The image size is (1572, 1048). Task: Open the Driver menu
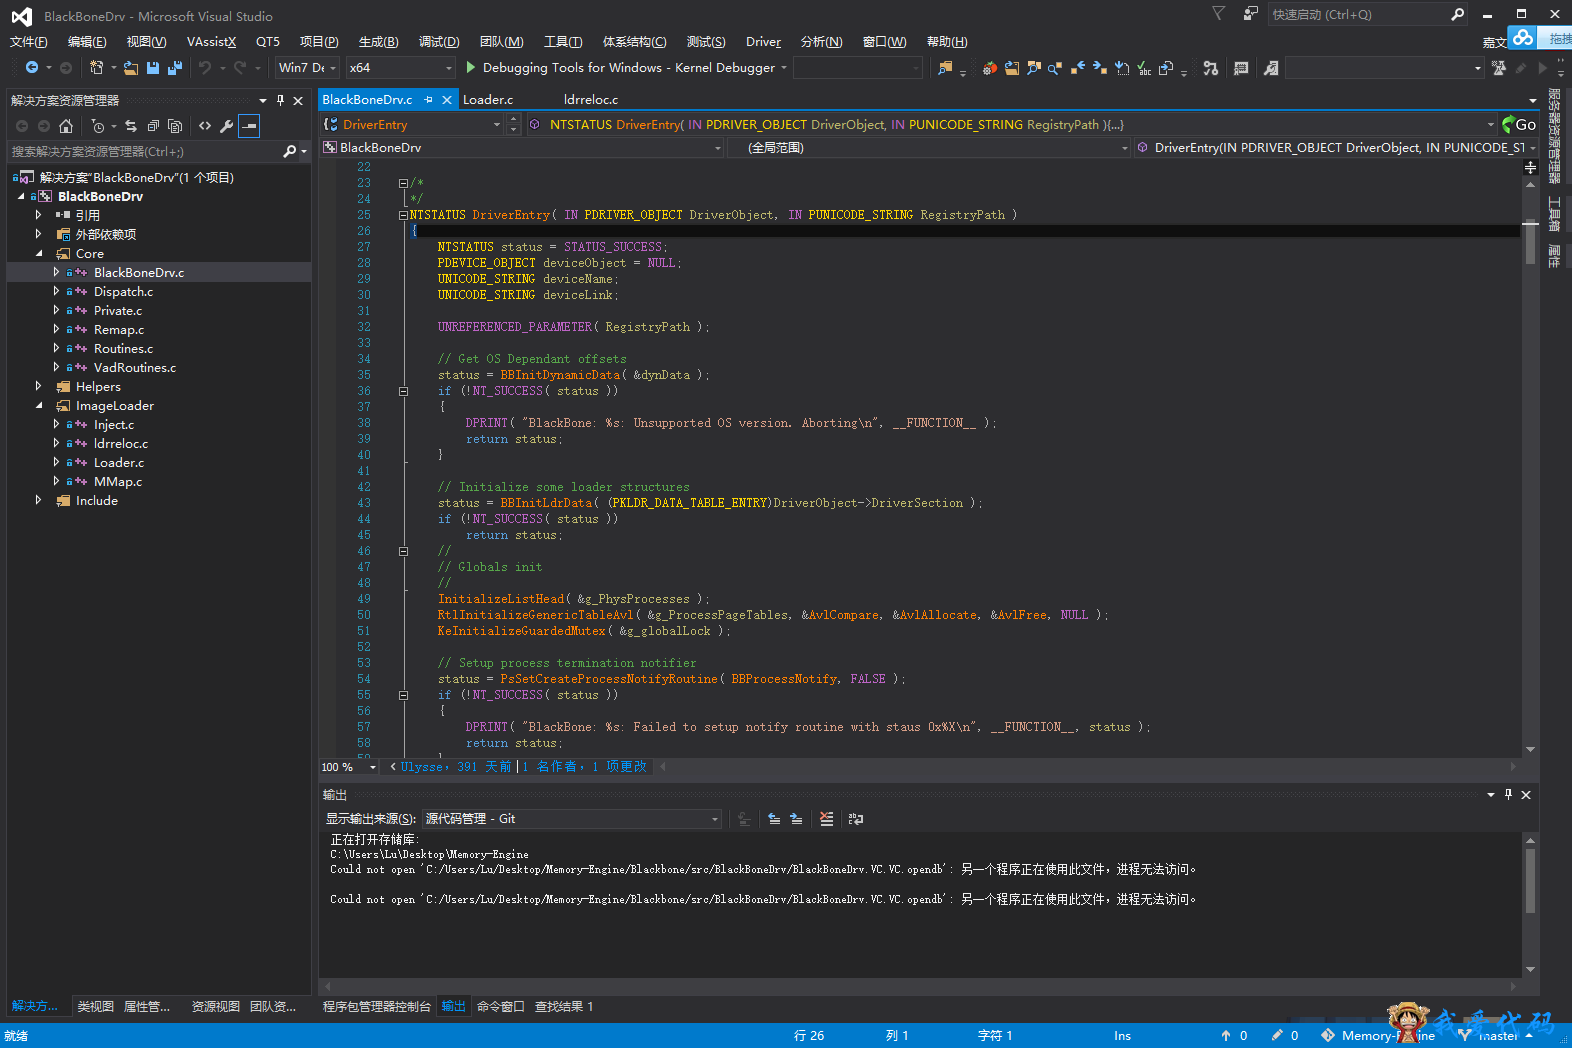click(763, 42)
